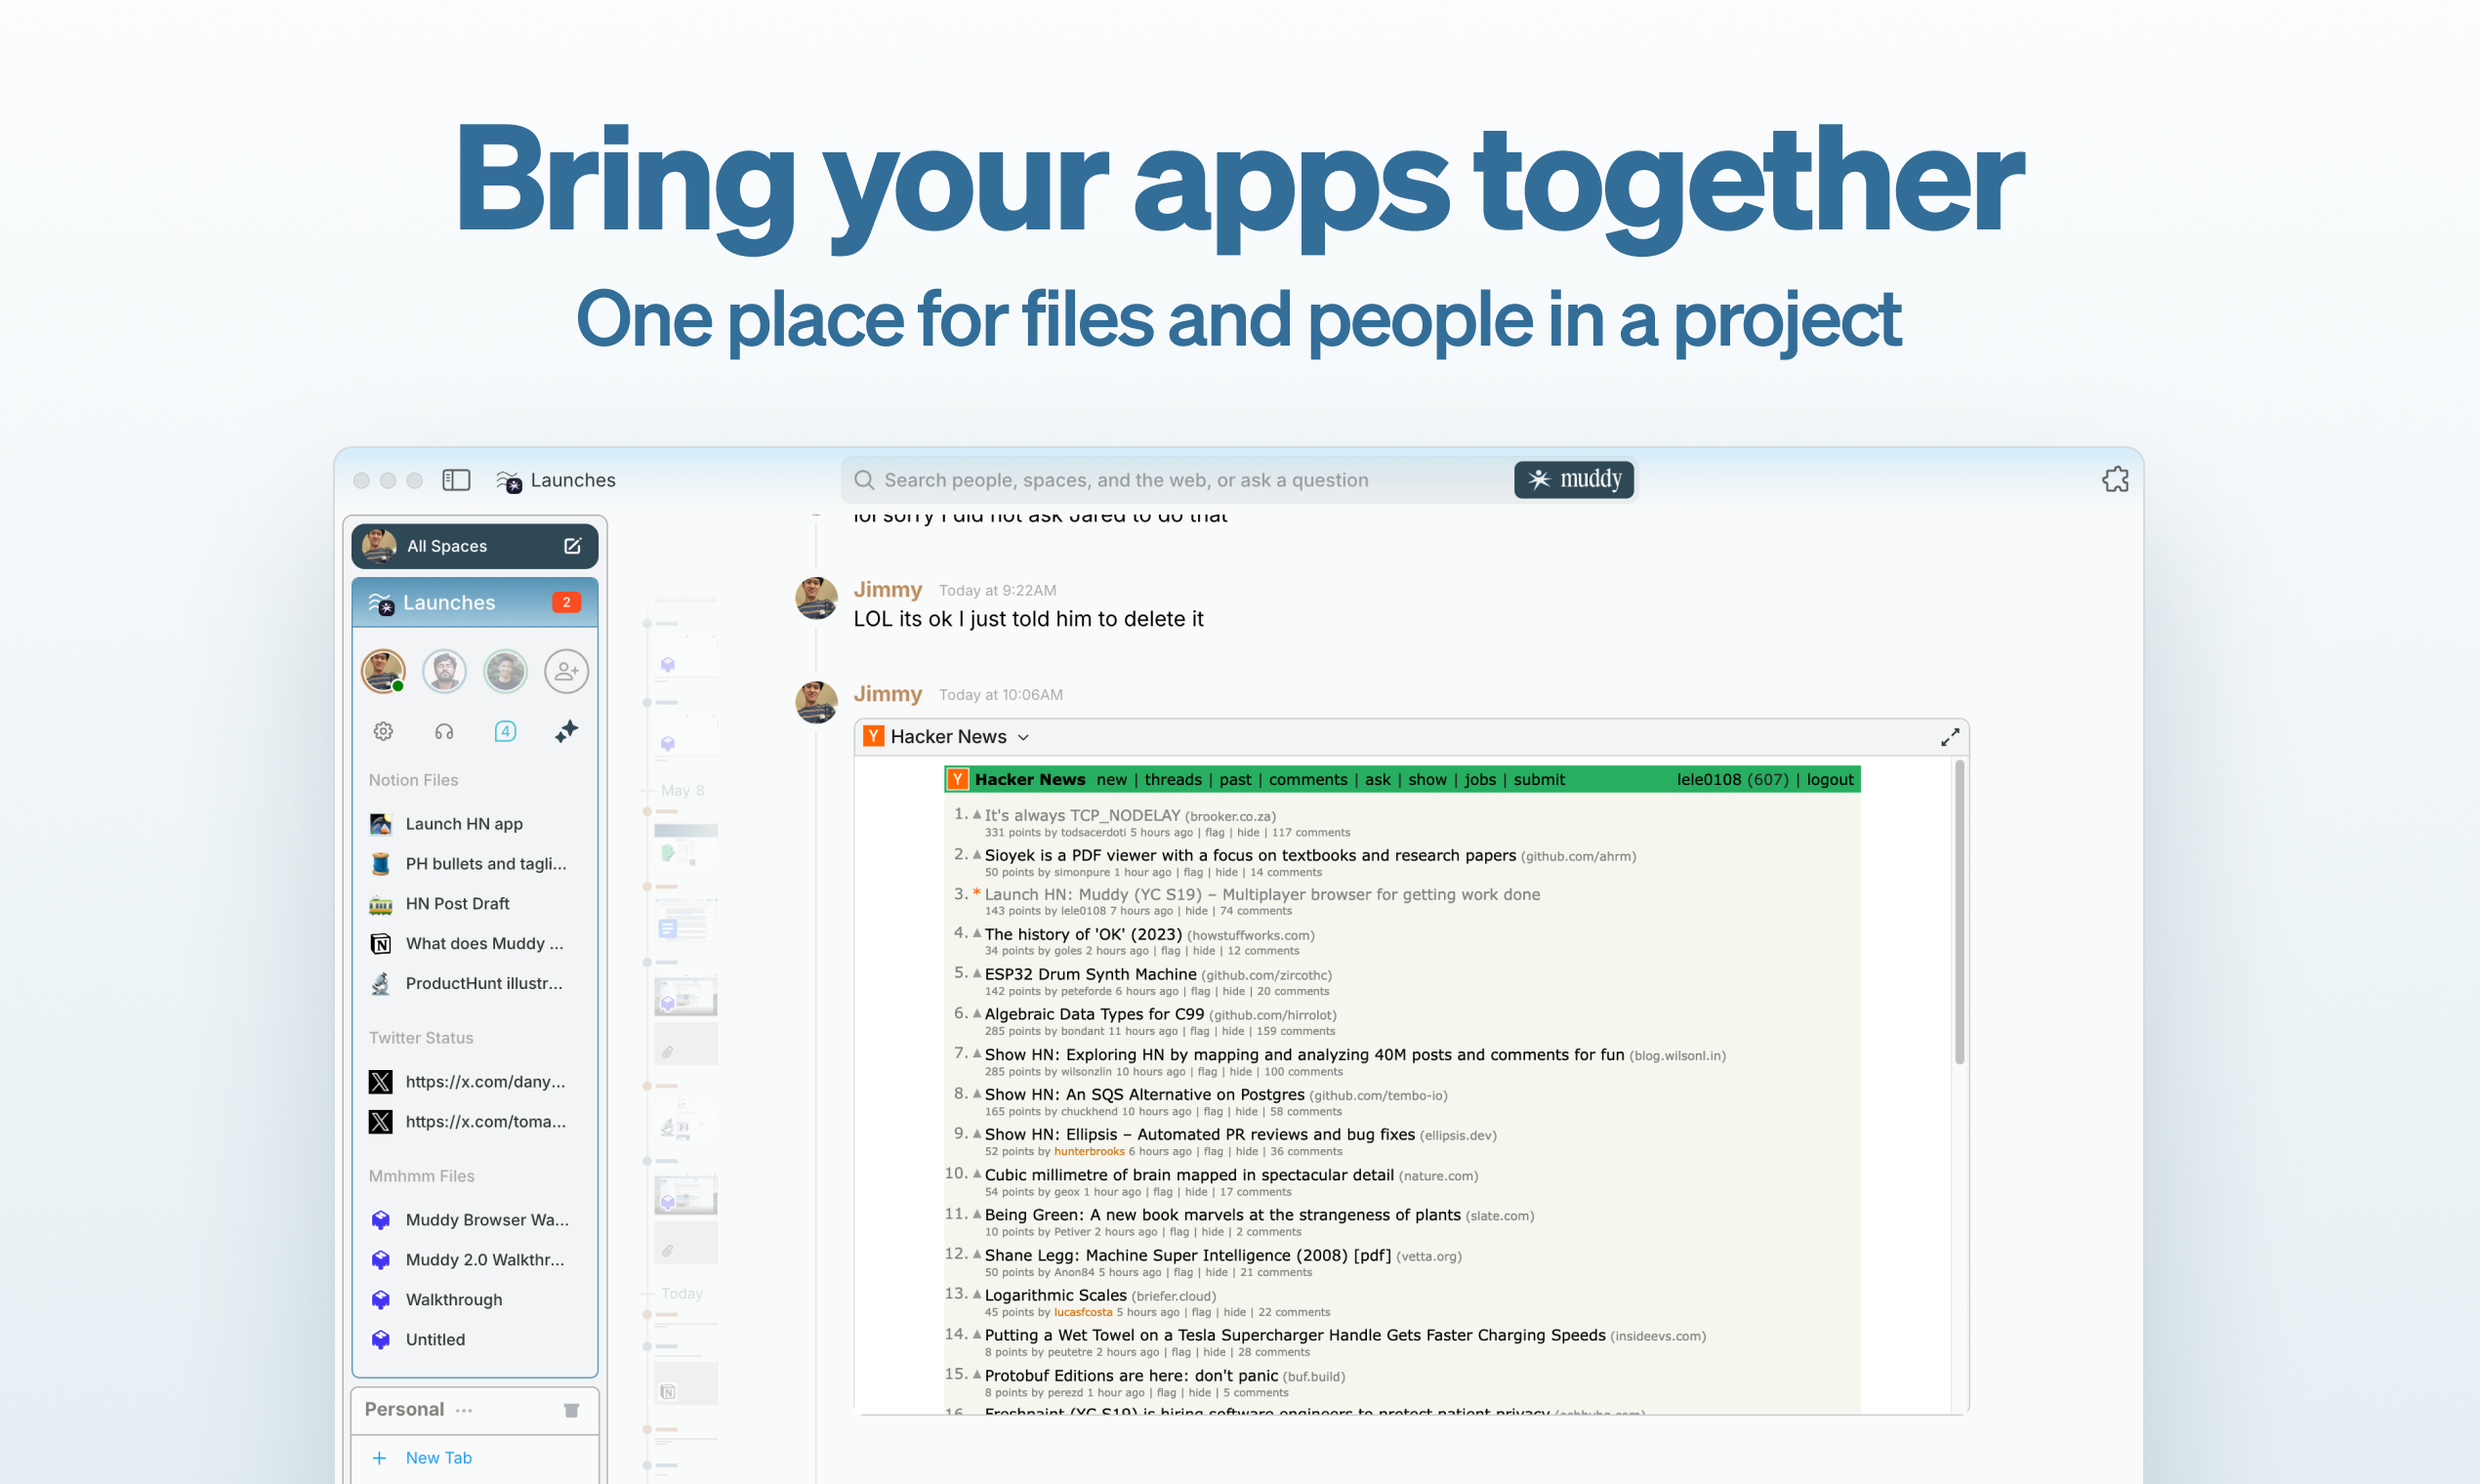Click the Hacker News embed scrollbar
The image size is (2480, 1484).
point(1959,912)
